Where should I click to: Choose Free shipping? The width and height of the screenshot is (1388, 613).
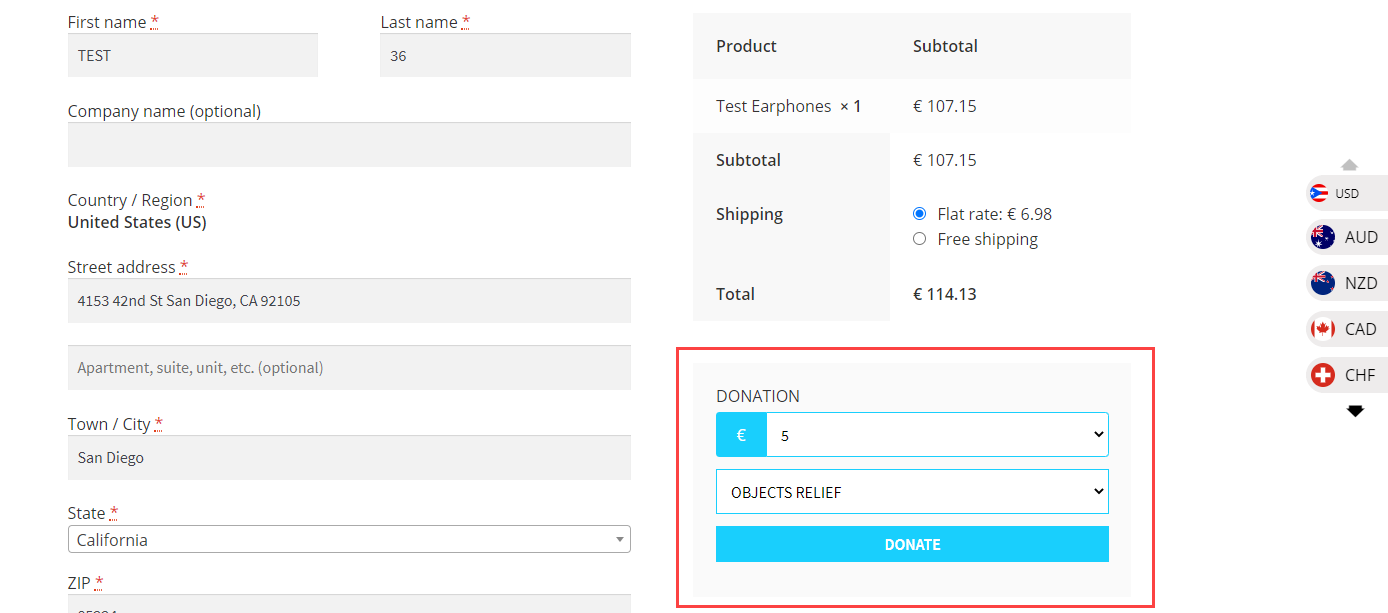point(919,239)
